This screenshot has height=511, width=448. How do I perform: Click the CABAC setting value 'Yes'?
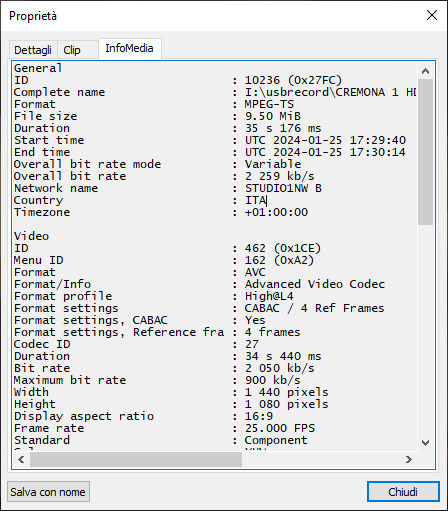coord(255,320)
